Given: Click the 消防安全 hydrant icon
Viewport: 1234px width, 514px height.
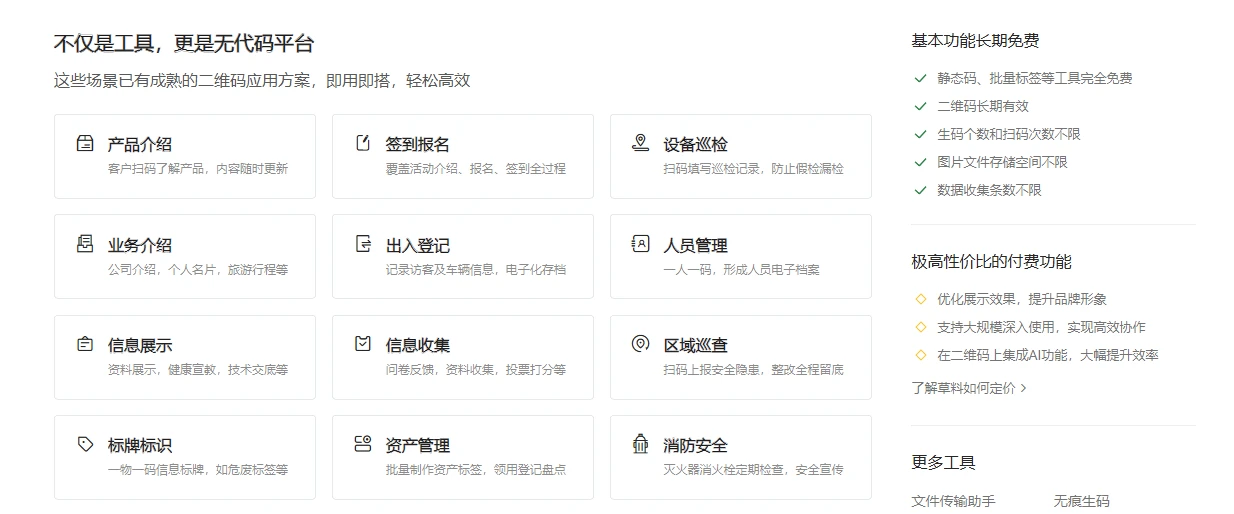Looking at the screenshot, I should [x=641, y=444].
